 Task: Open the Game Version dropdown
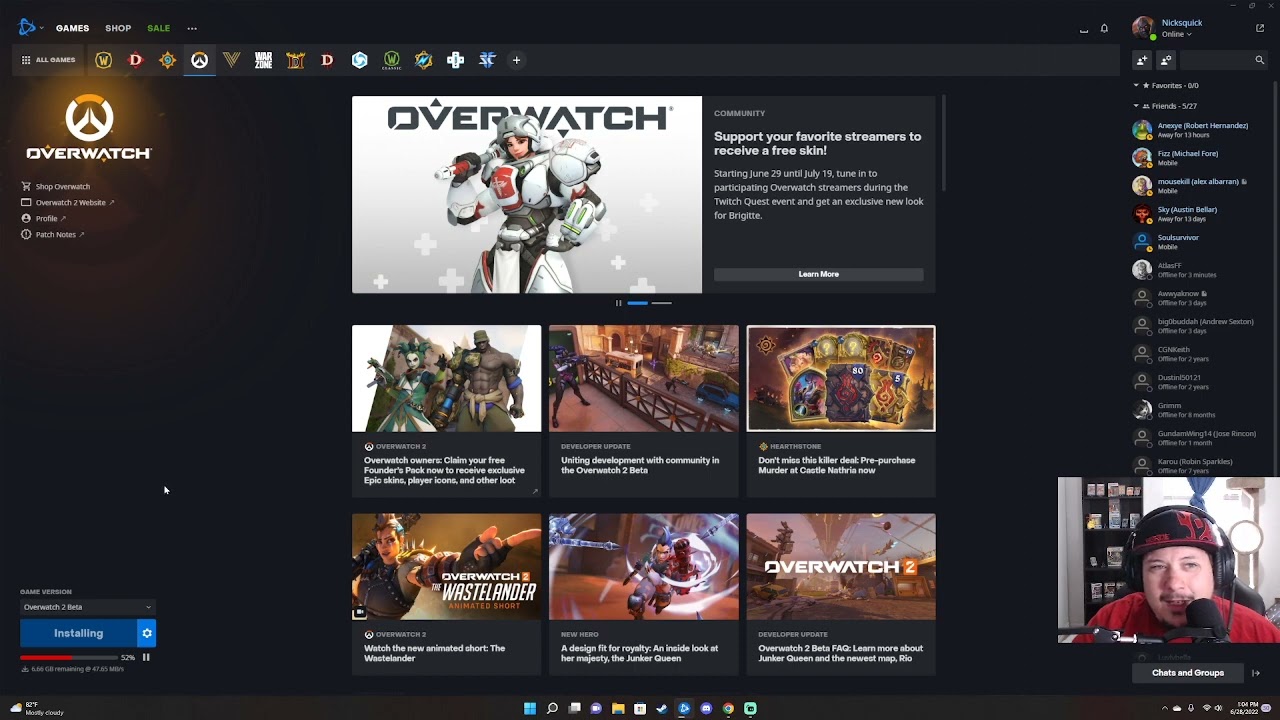pyautogui.click(x=88, y=607)
